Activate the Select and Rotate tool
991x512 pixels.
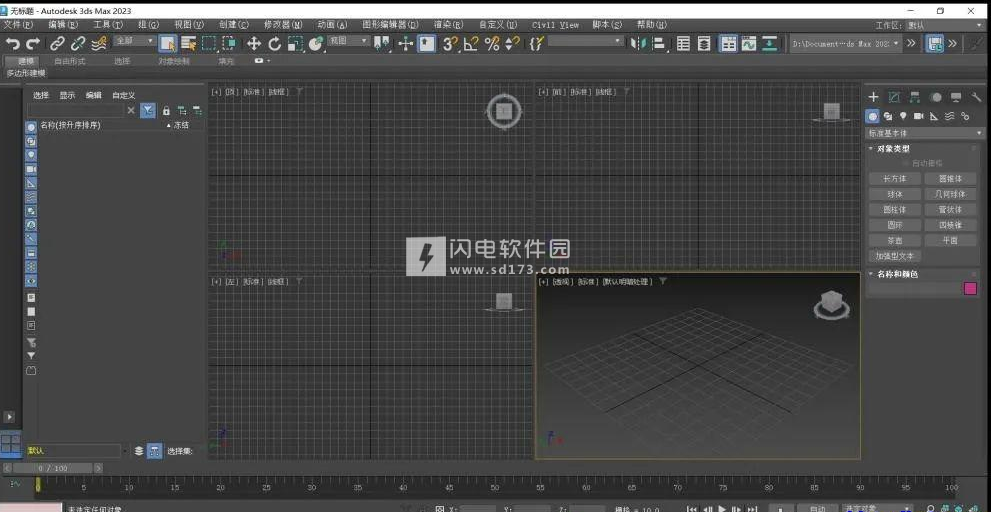point(274,43)
